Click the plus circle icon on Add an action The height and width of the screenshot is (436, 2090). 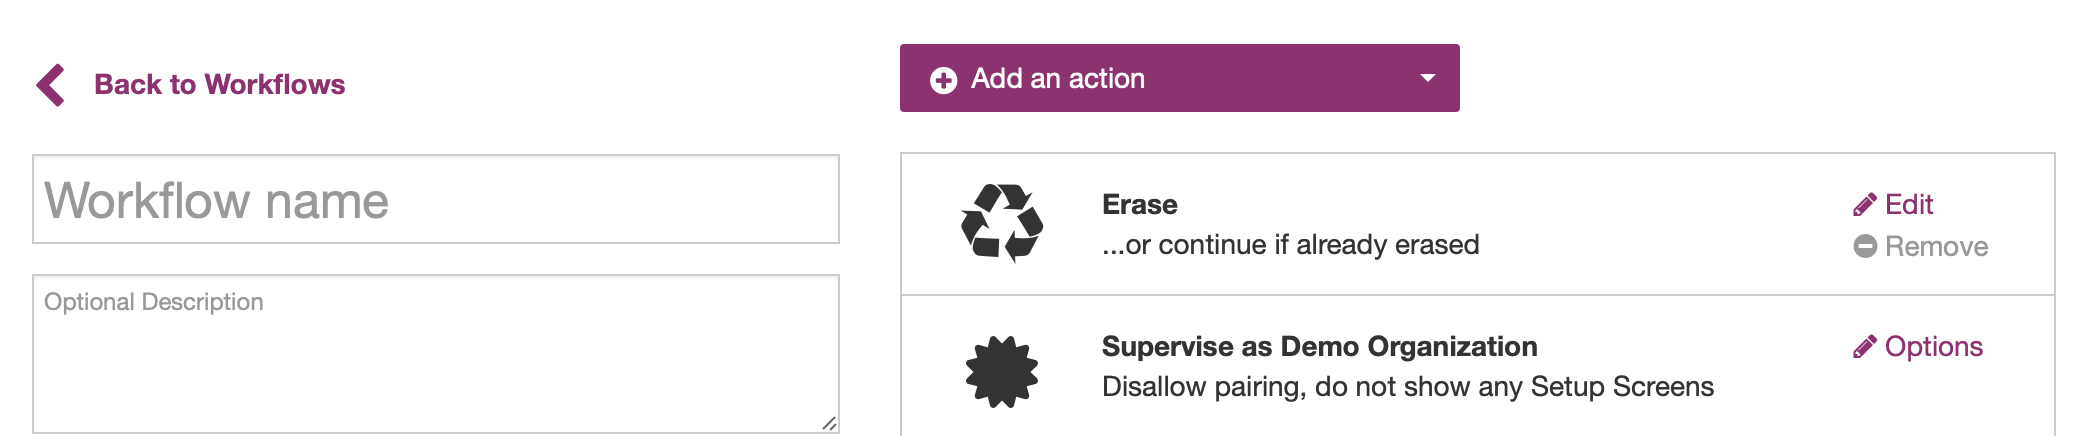(x=943, y=80)
